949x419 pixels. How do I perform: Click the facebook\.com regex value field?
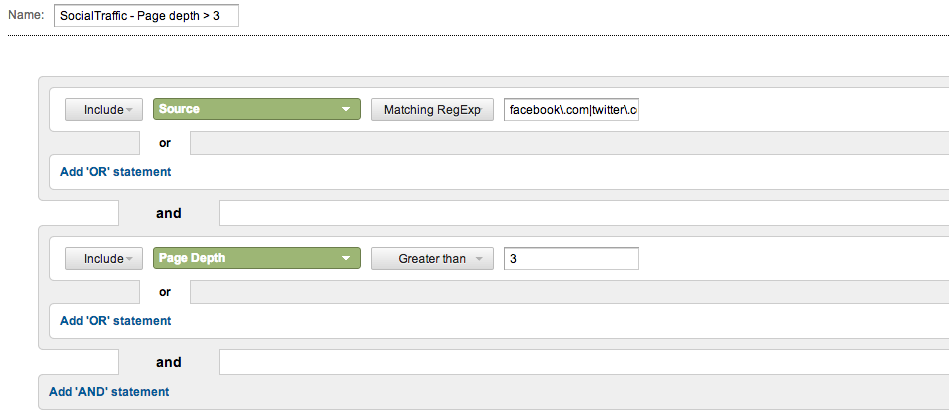(571, 109)
